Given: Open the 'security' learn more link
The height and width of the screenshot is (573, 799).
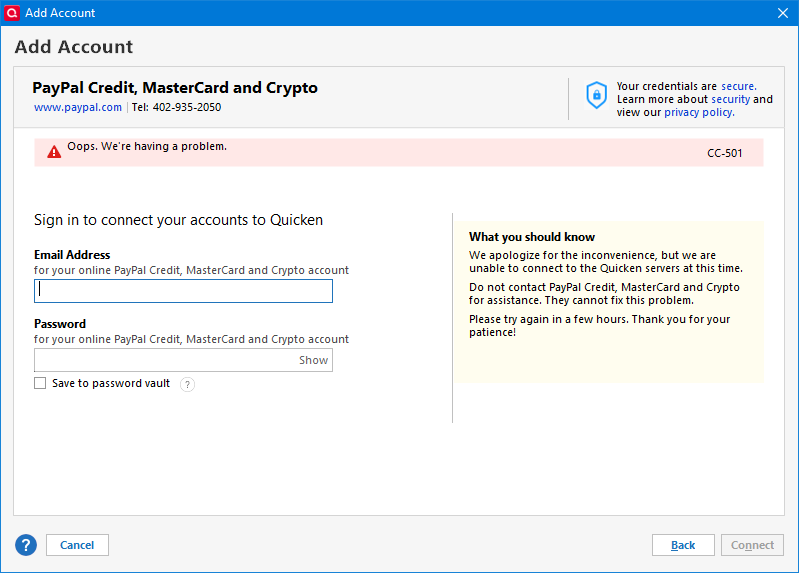Looking at the screenshot, I should point(731,99).
